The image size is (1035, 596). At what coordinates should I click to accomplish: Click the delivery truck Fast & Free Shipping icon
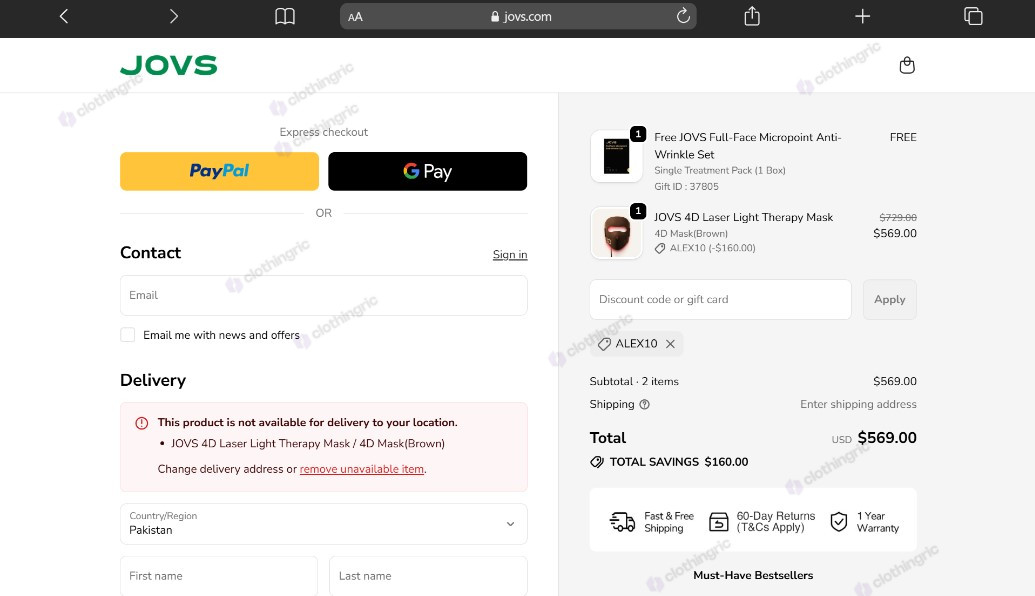point(622,522)
